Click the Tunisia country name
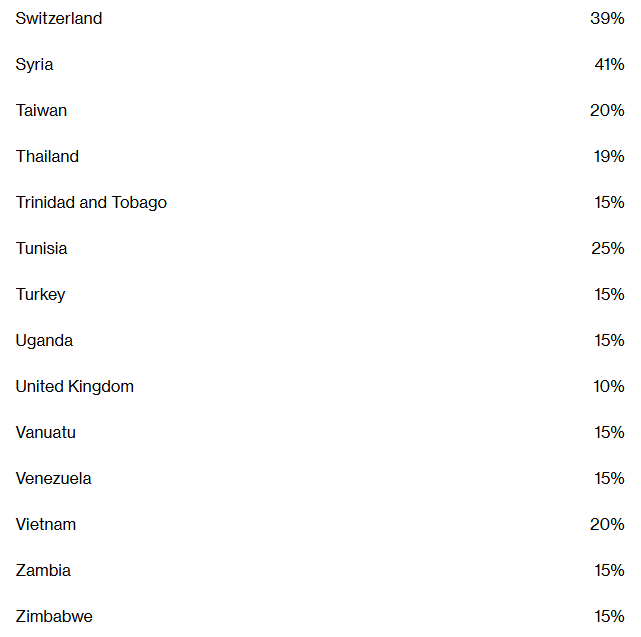Screen dimensions: 641x637 41,249
